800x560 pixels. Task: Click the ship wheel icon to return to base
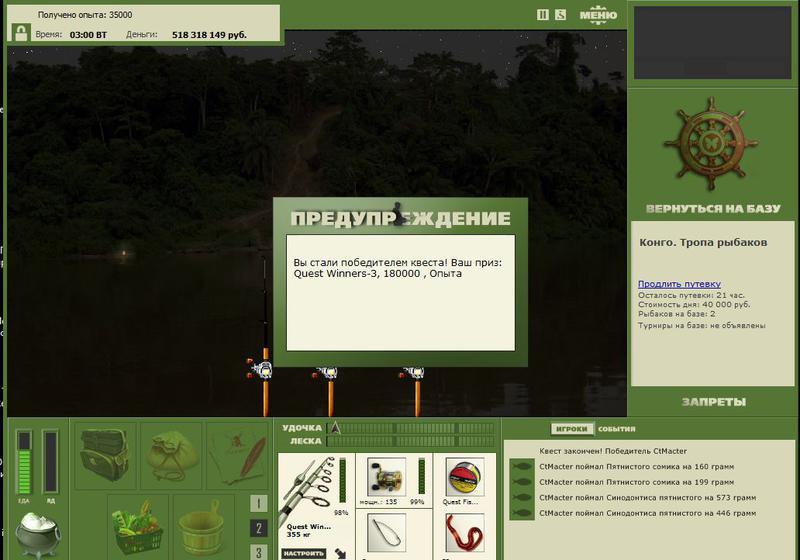pos(711,144)
